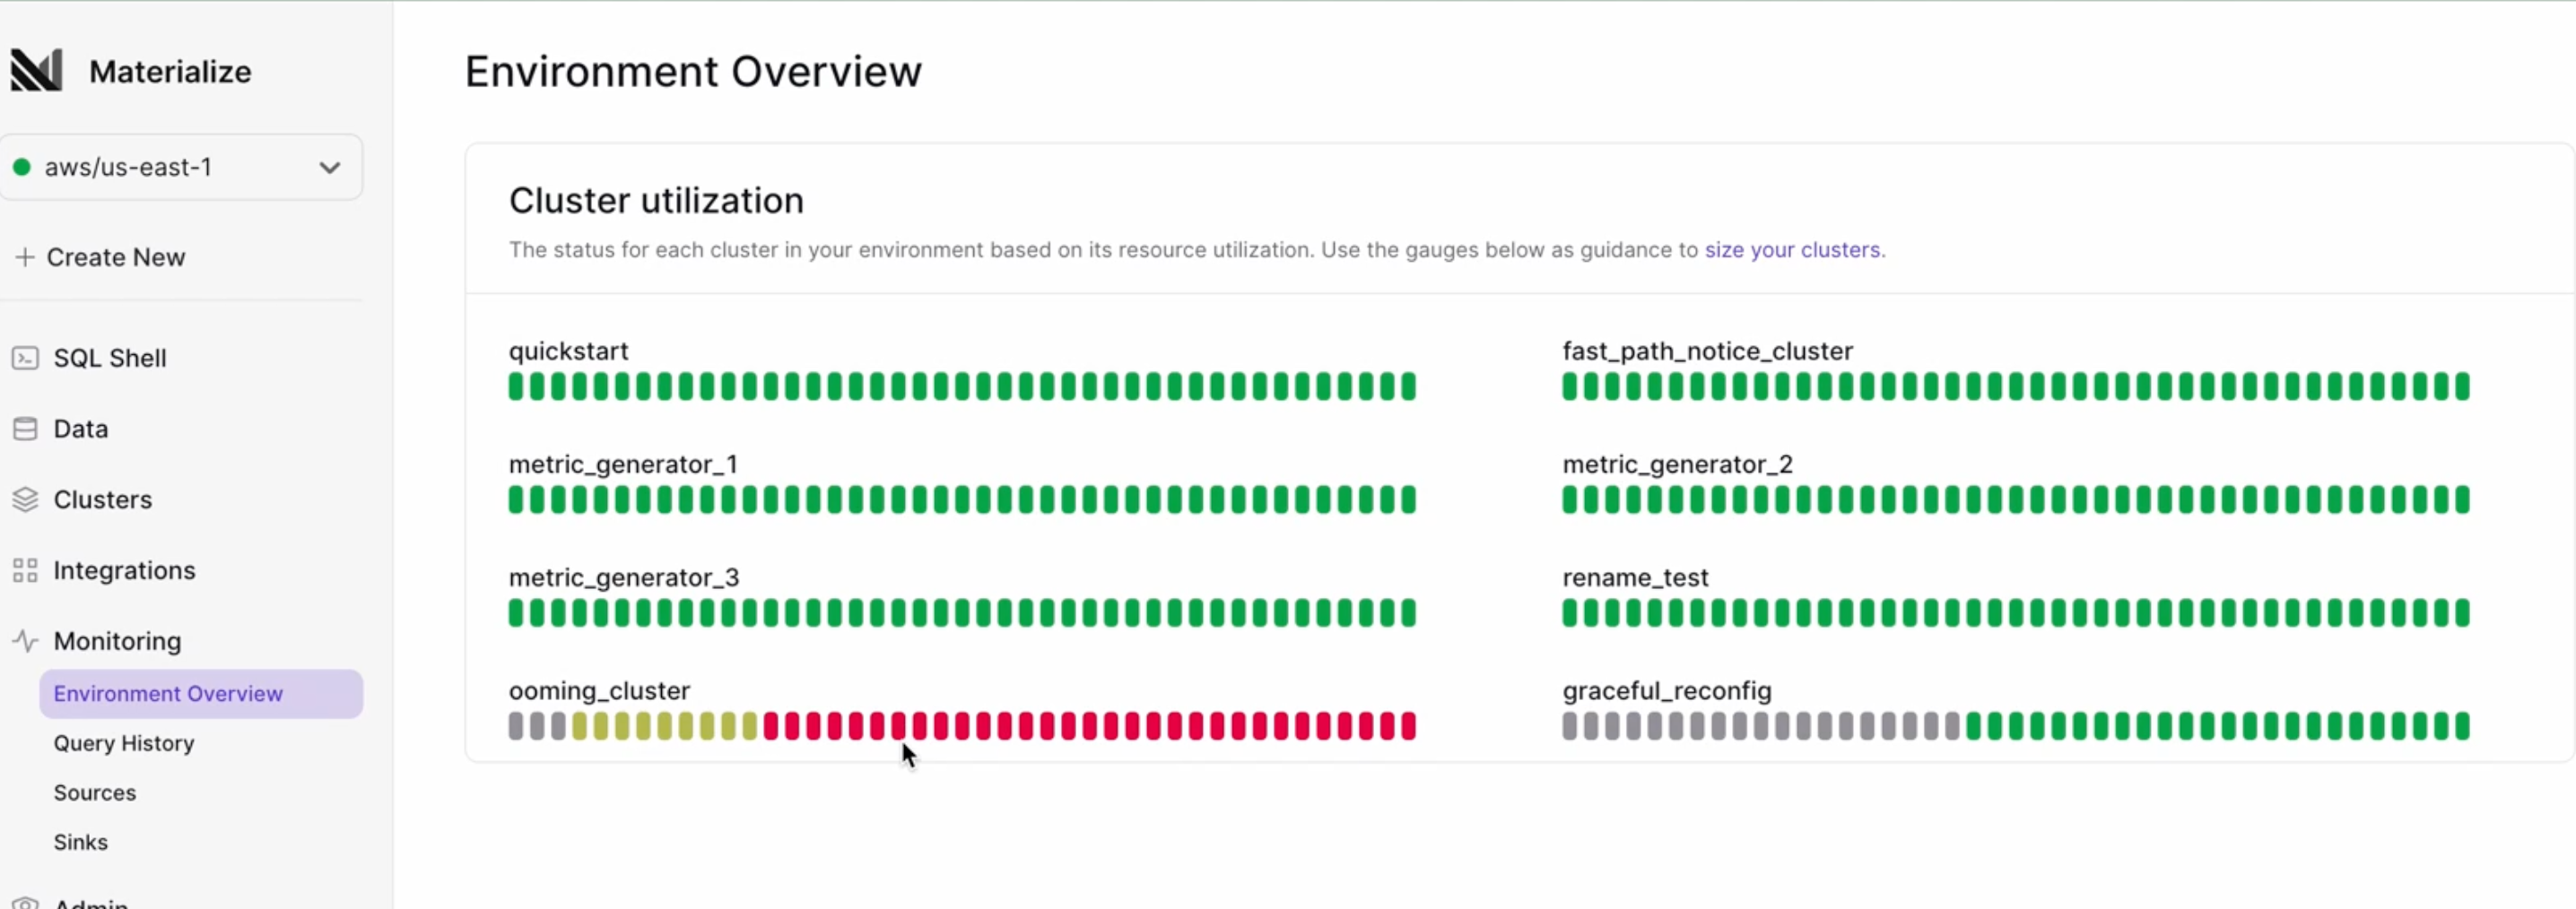This screenshot has width=2576, height=909.
Task: Click the graceful_reconfig utilization gauge bar
Action: tap(2016, 726)
